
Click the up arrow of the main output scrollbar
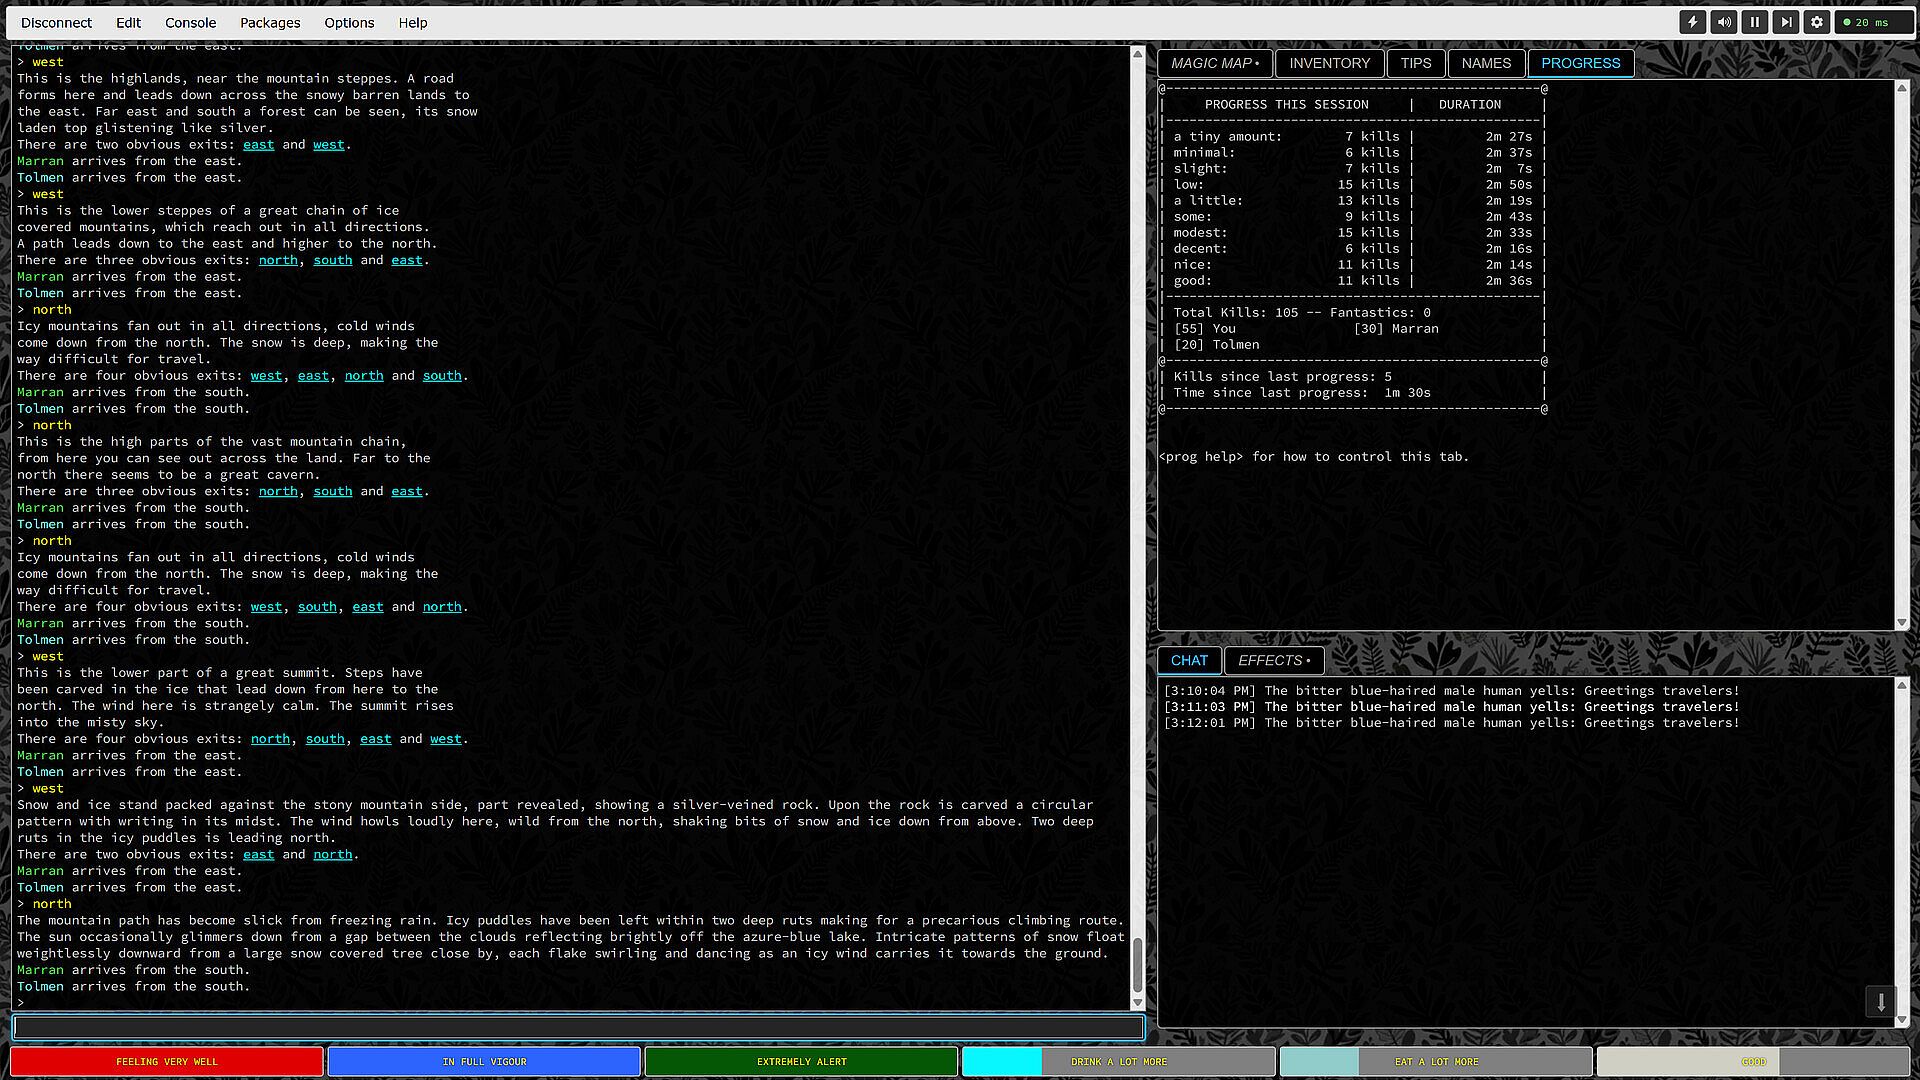[1137, 53]
